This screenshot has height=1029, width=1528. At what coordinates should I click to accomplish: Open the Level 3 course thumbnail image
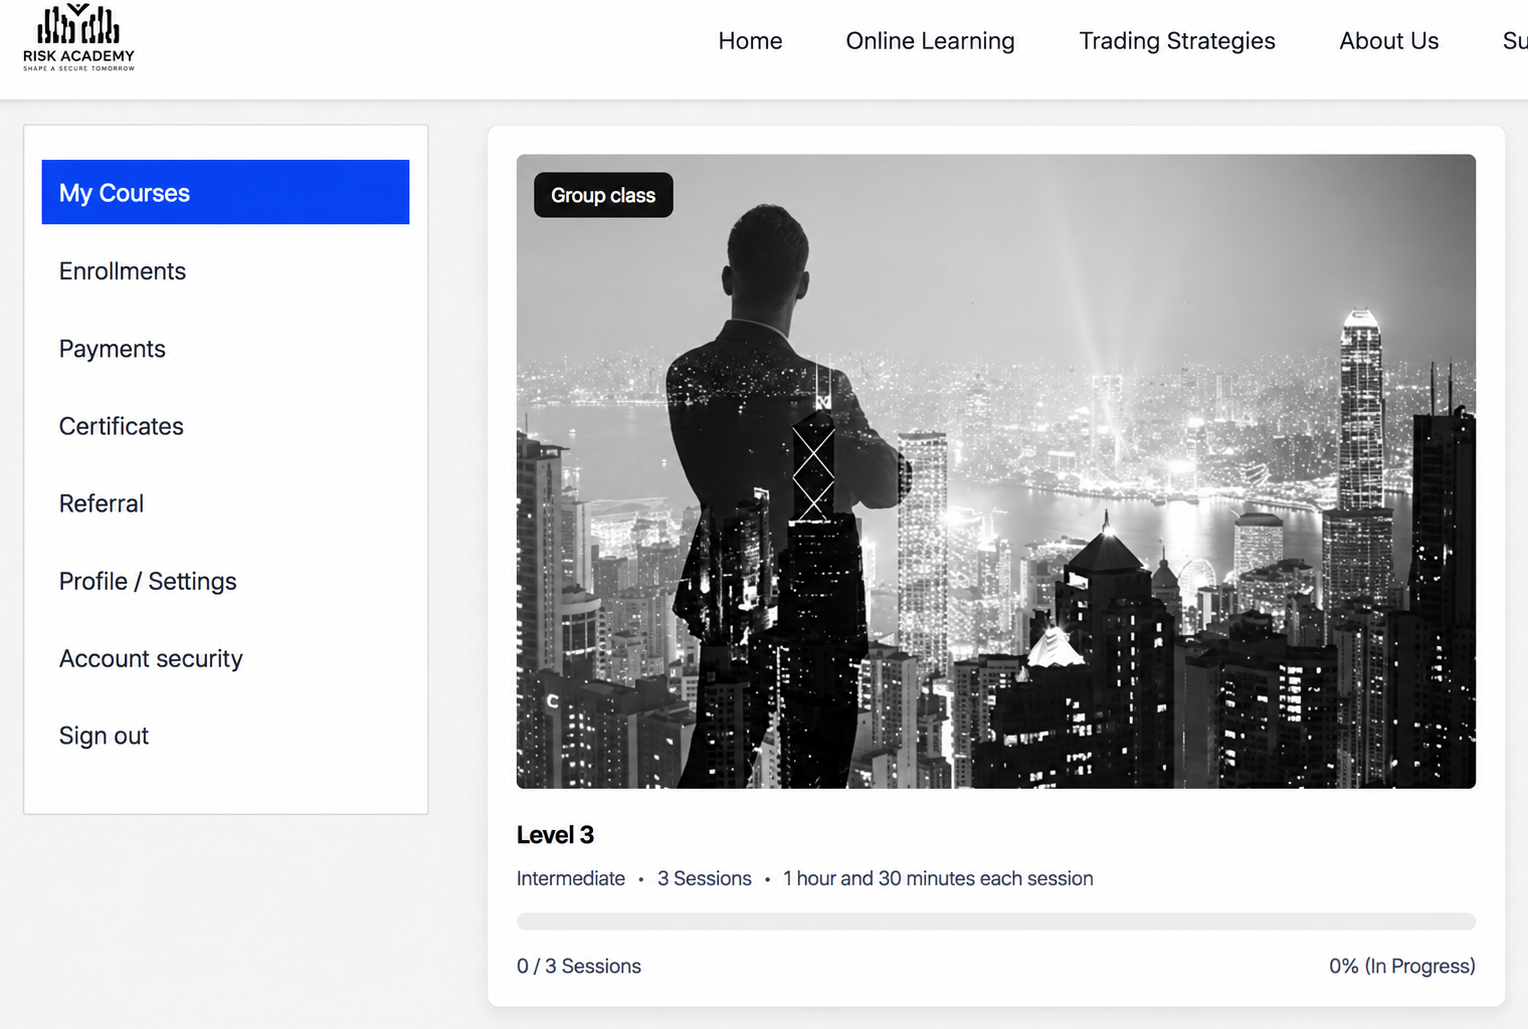[x=996, y=471]
